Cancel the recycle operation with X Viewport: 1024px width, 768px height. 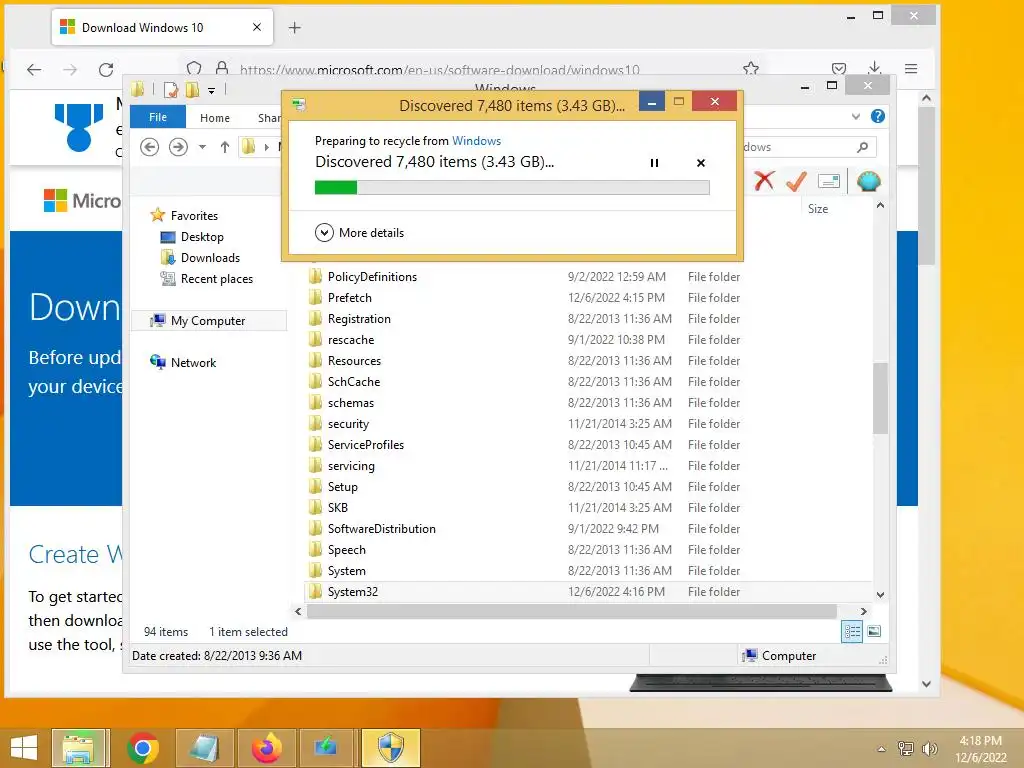pyautogui.click(x=701, y=163)
